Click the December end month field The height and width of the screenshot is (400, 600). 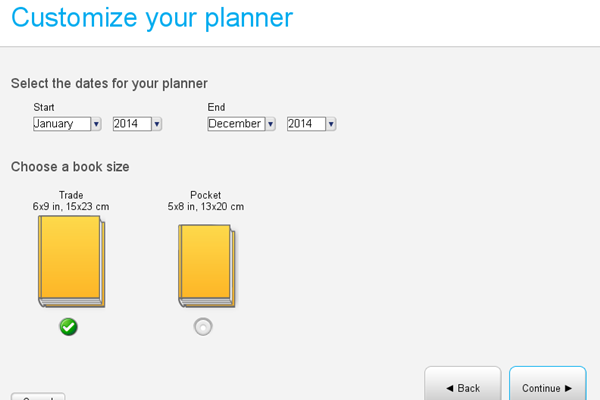tap(236, 124)
